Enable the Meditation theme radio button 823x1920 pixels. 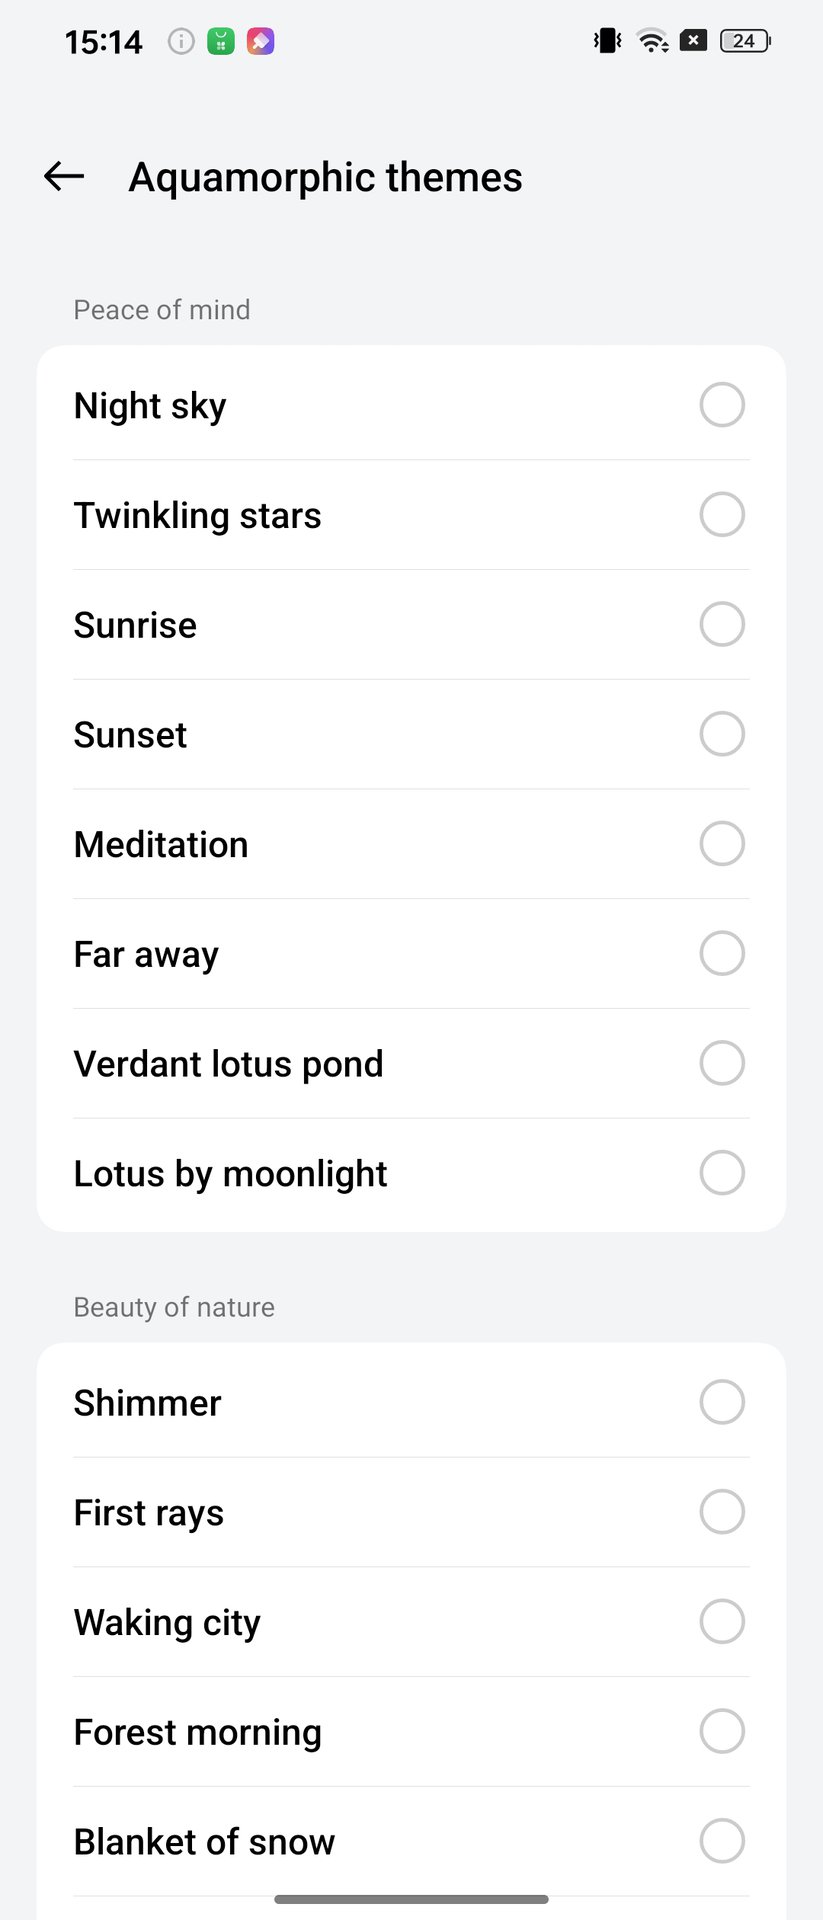pos(722,844)
